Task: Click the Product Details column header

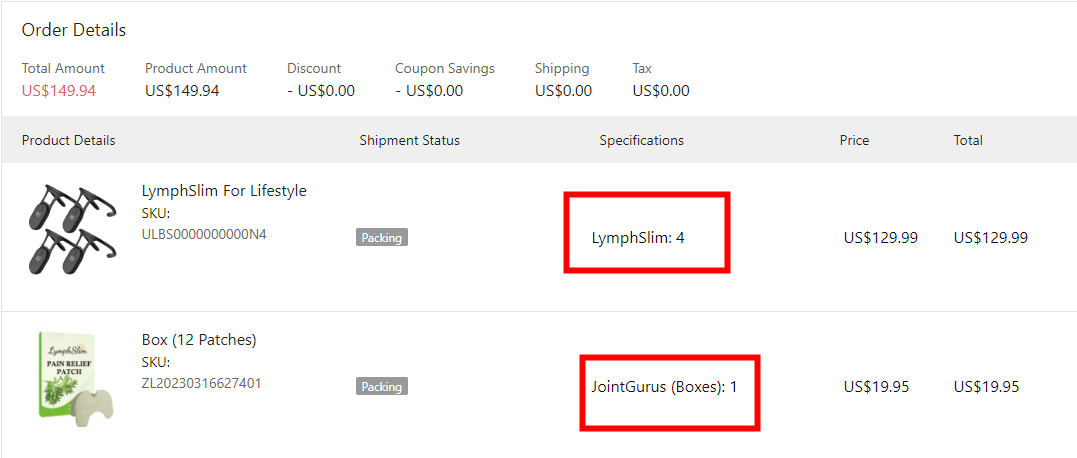Action: coord(69,141)
